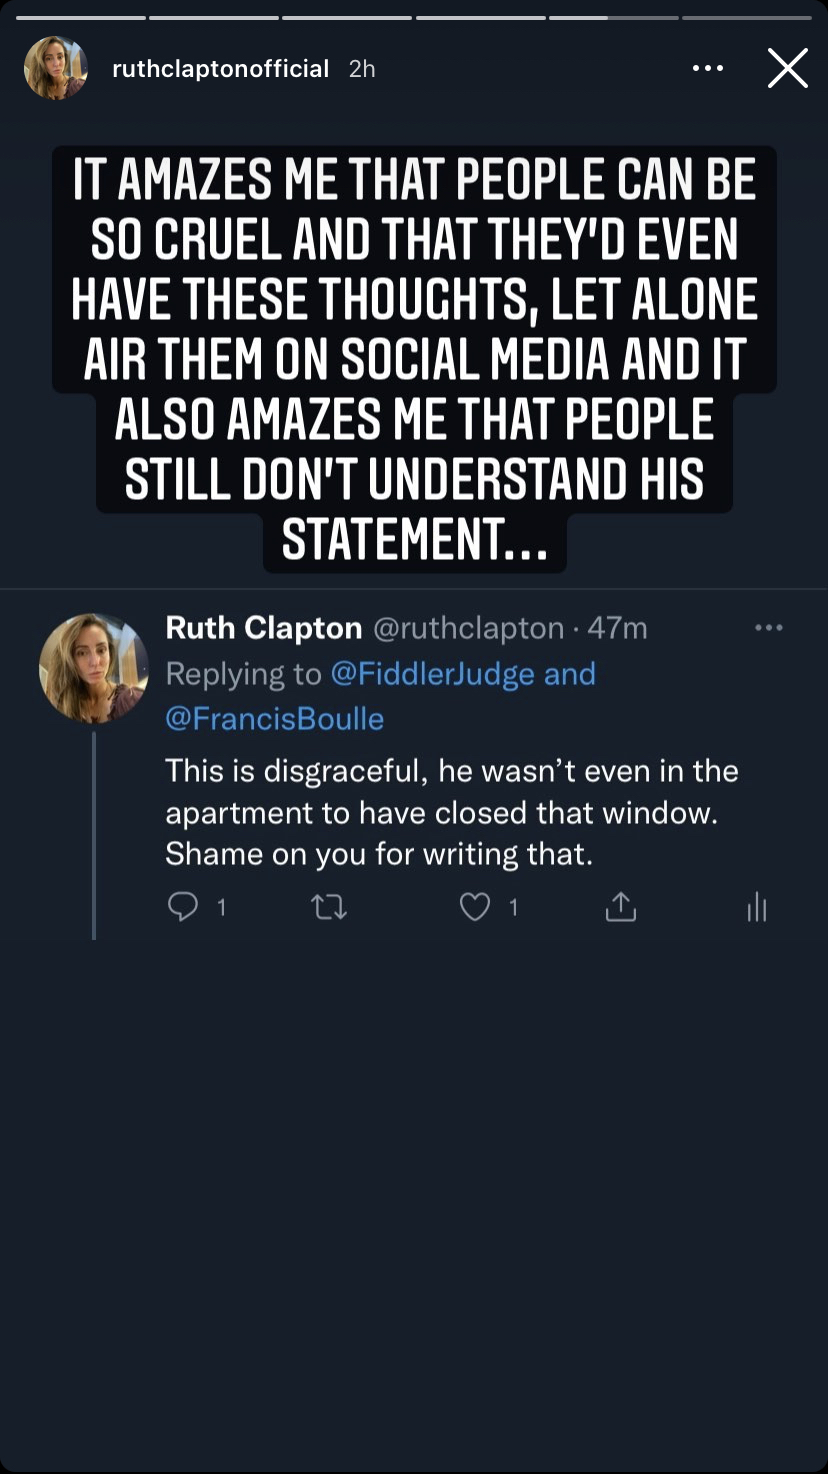This screenshot has width=828, height=1474.
Task: View tweet analytics bar chart icon
Action: pos(757,907)
